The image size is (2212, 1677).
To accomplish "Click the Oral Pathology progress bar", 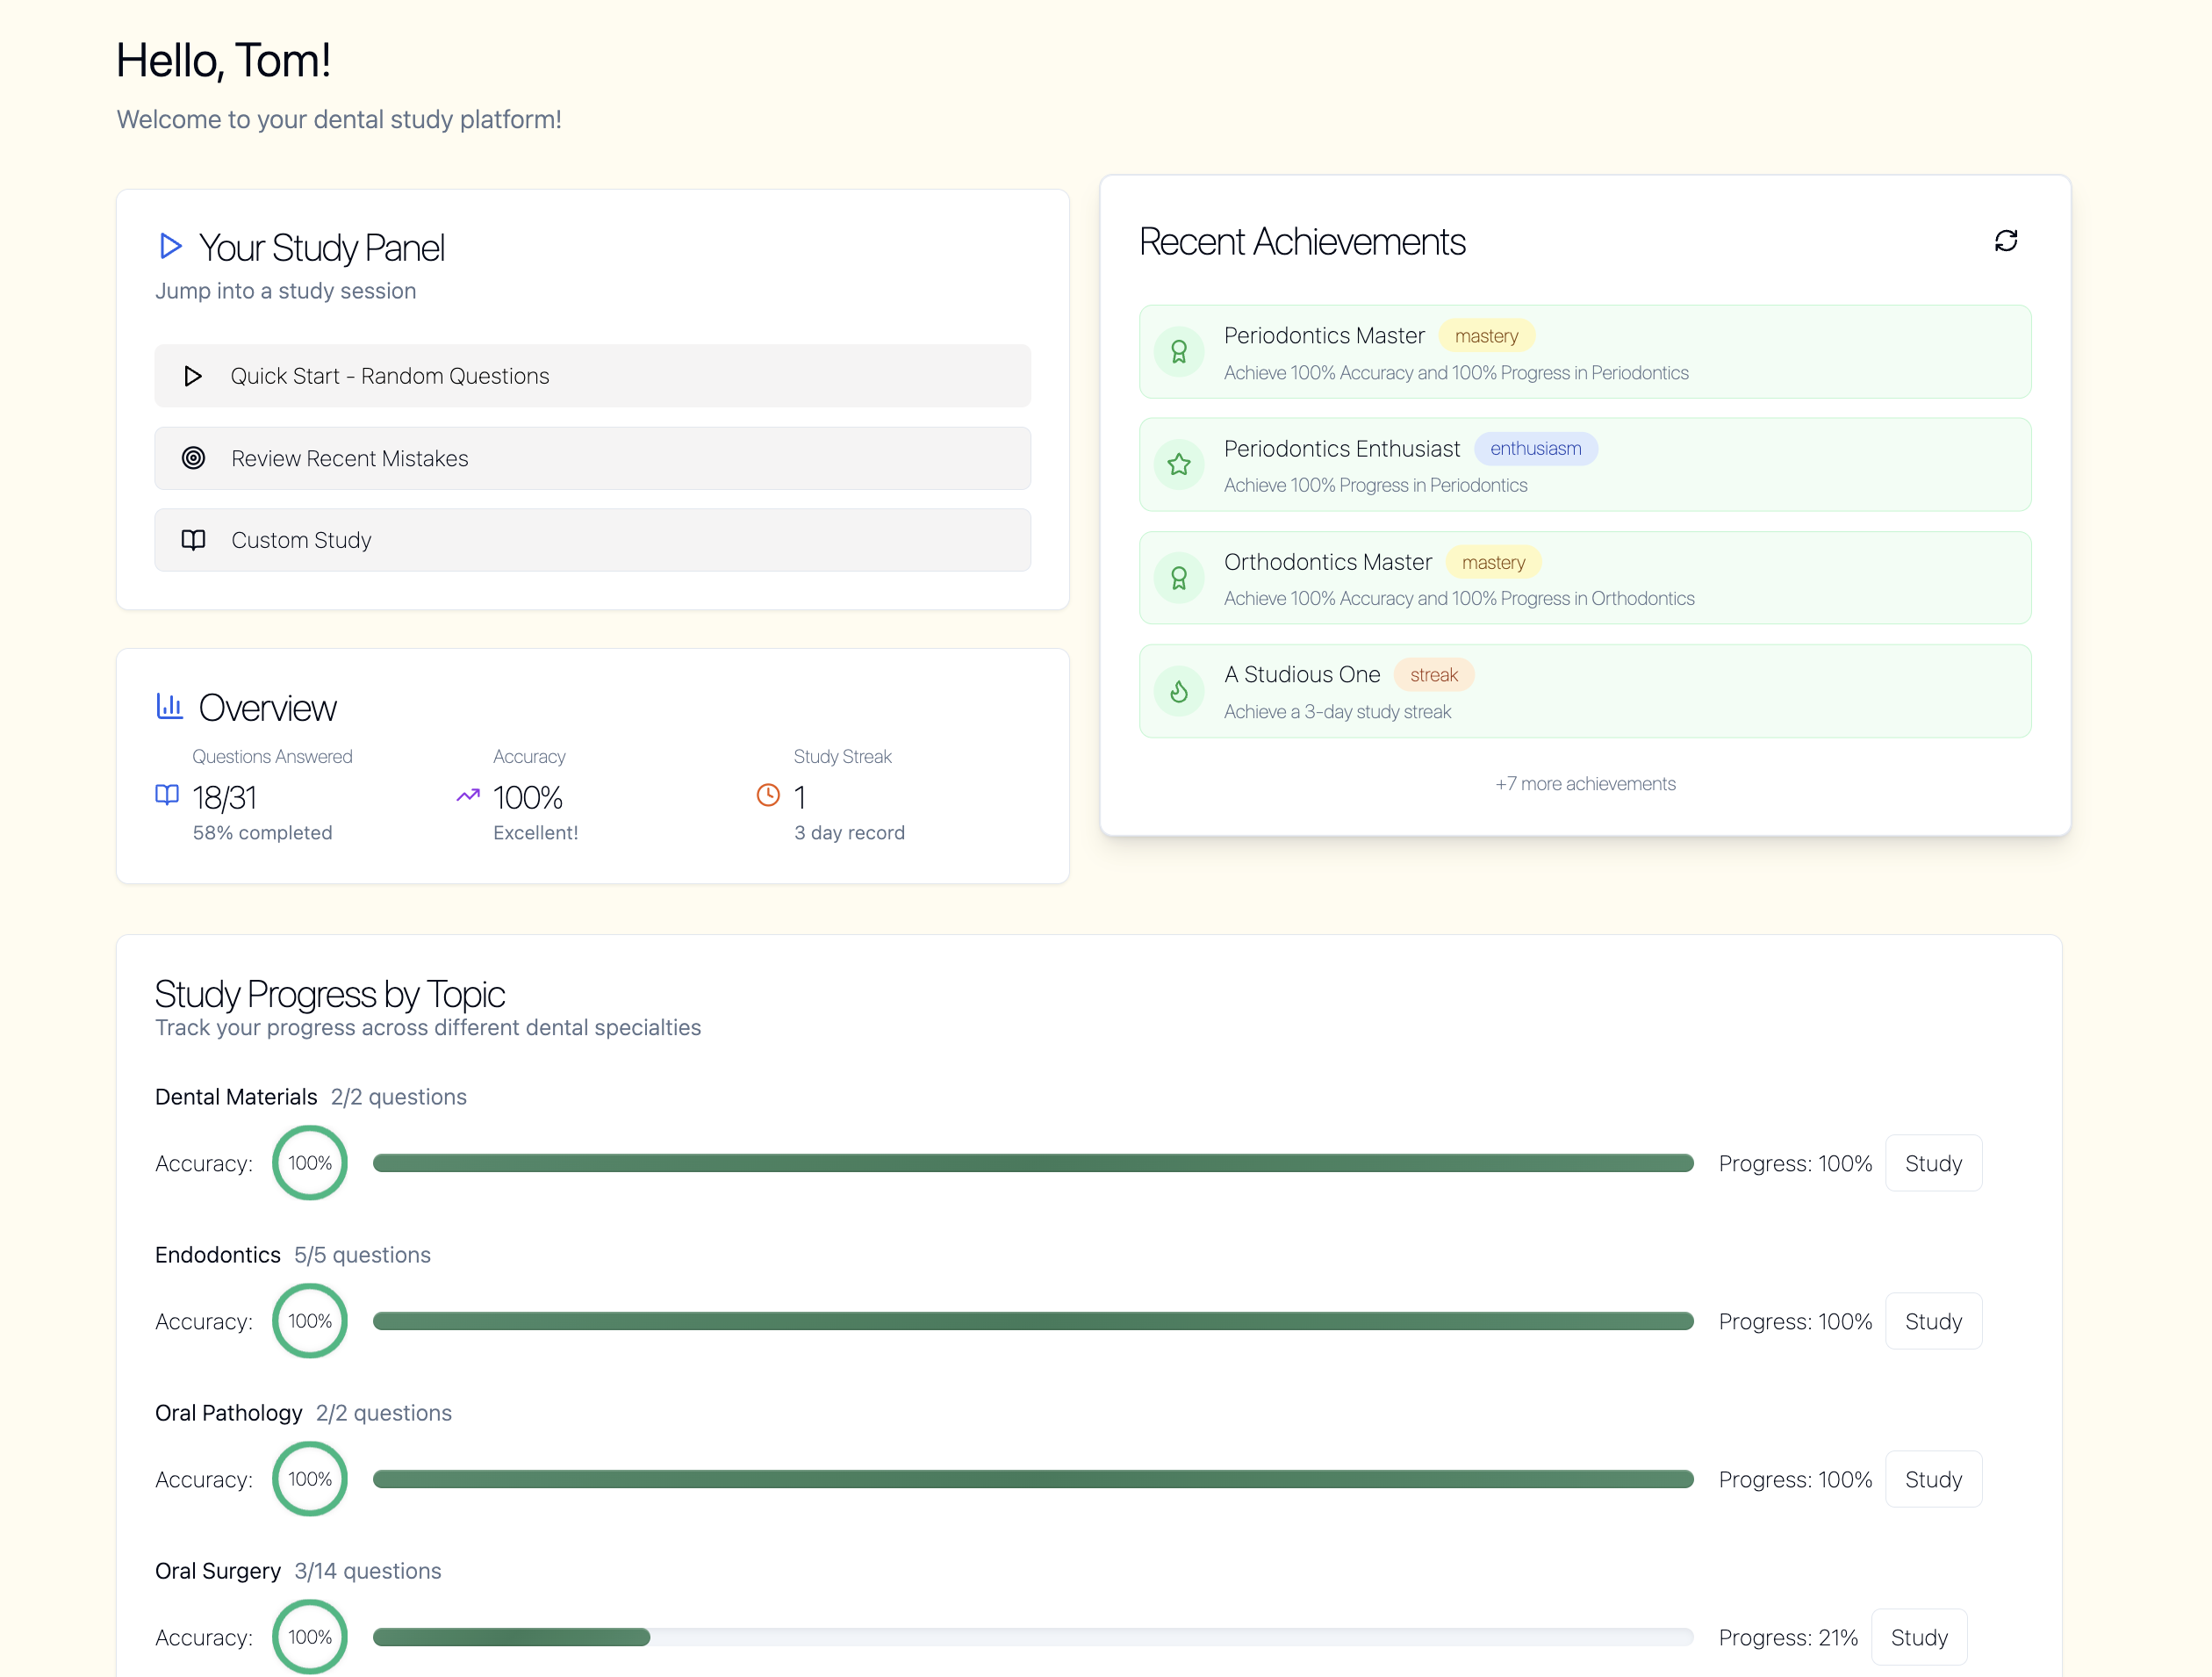I will click(1033, 1479).
